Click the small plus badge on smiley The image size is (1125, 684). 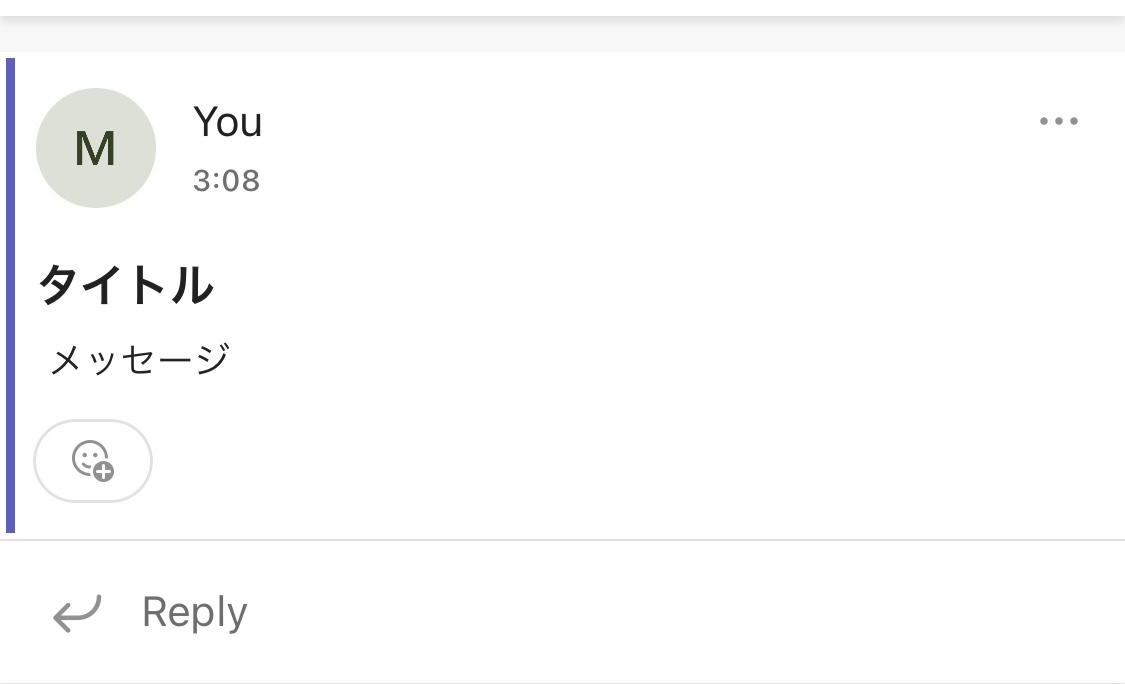[104, 472]
